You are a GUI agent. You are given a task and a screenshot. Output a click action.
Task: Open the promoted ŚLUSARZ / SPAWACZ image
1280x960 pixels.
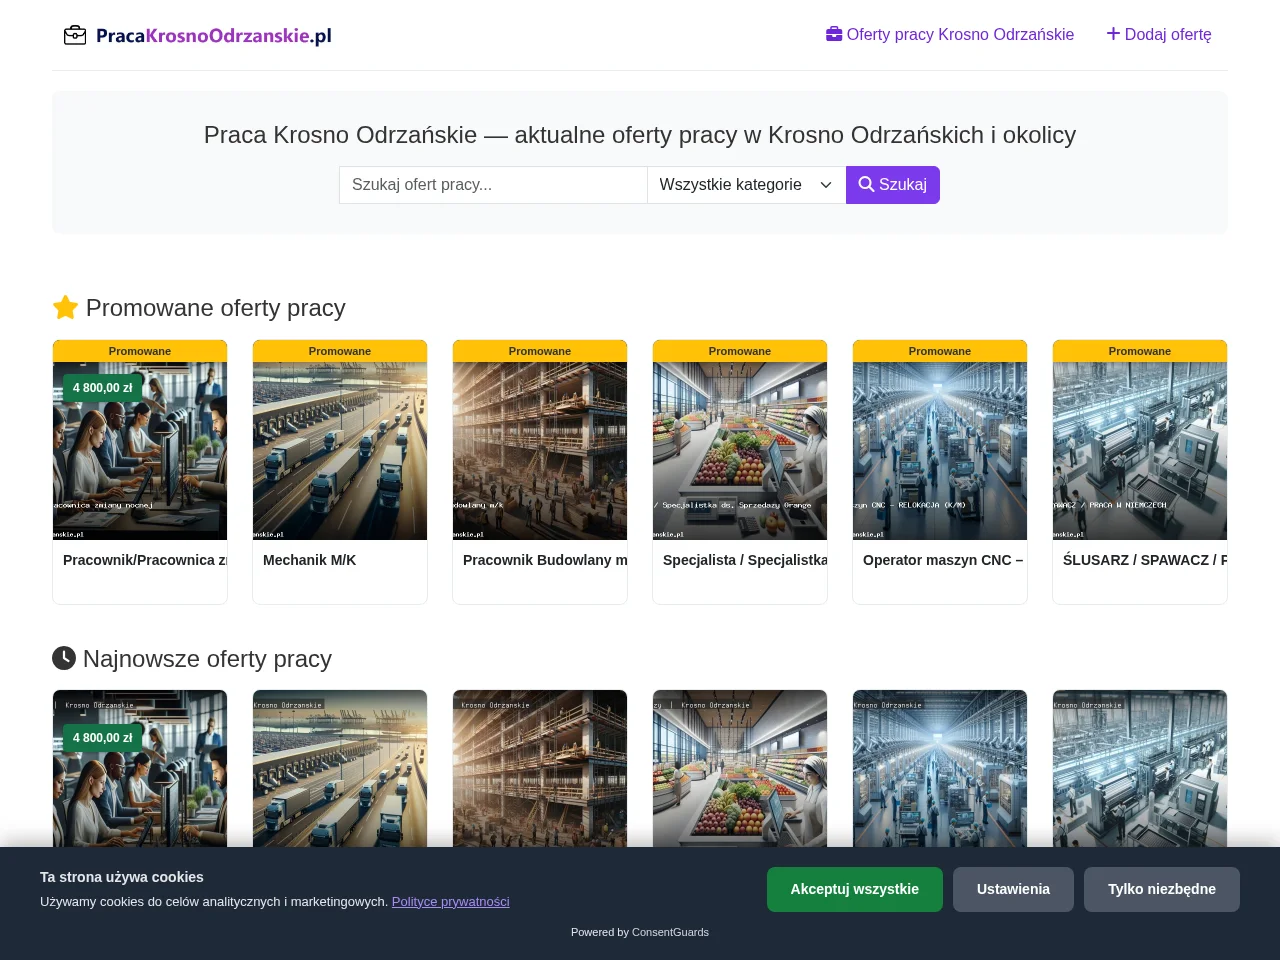(1140, 451)
